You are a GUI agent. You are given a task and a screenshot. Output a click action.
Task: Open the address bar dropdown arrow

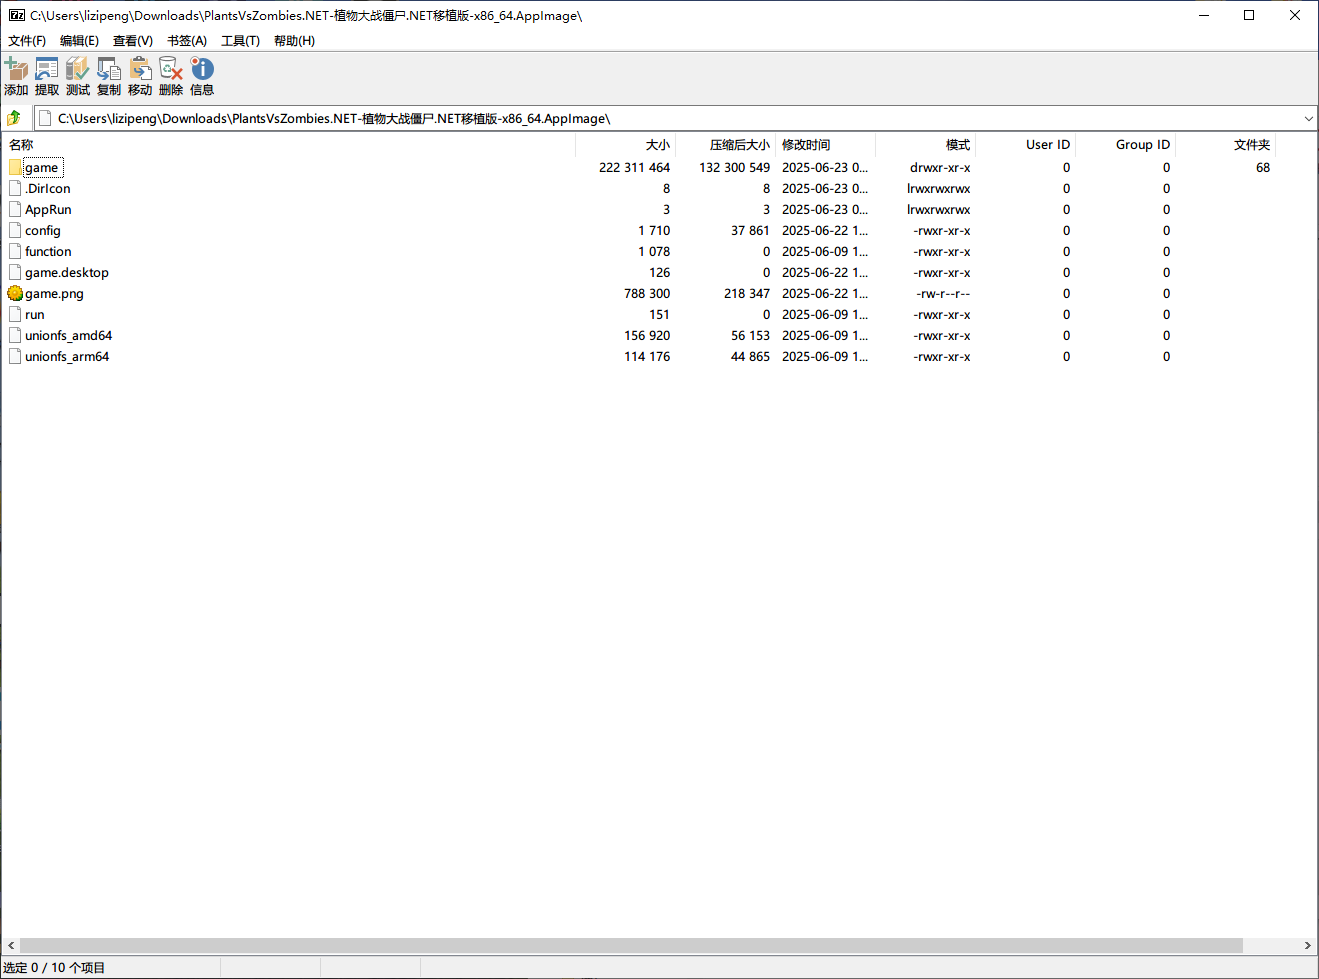(1308, 118)
